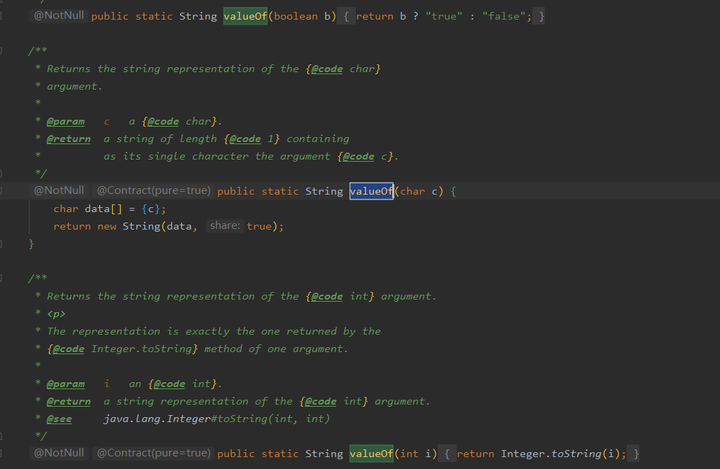Screen dimensions: 720x469
Task: Click highlighted valueOf in int method signature
Action: [x=371, y=454]
